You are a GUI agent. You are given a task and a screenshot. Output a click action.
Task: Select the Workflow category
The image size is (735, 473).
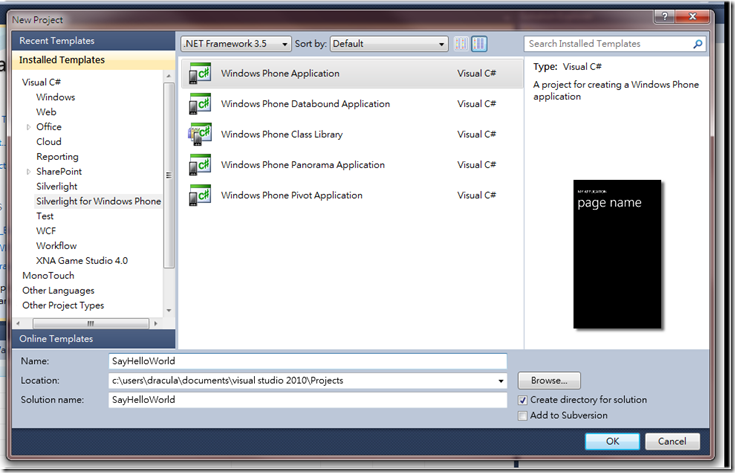56,246
